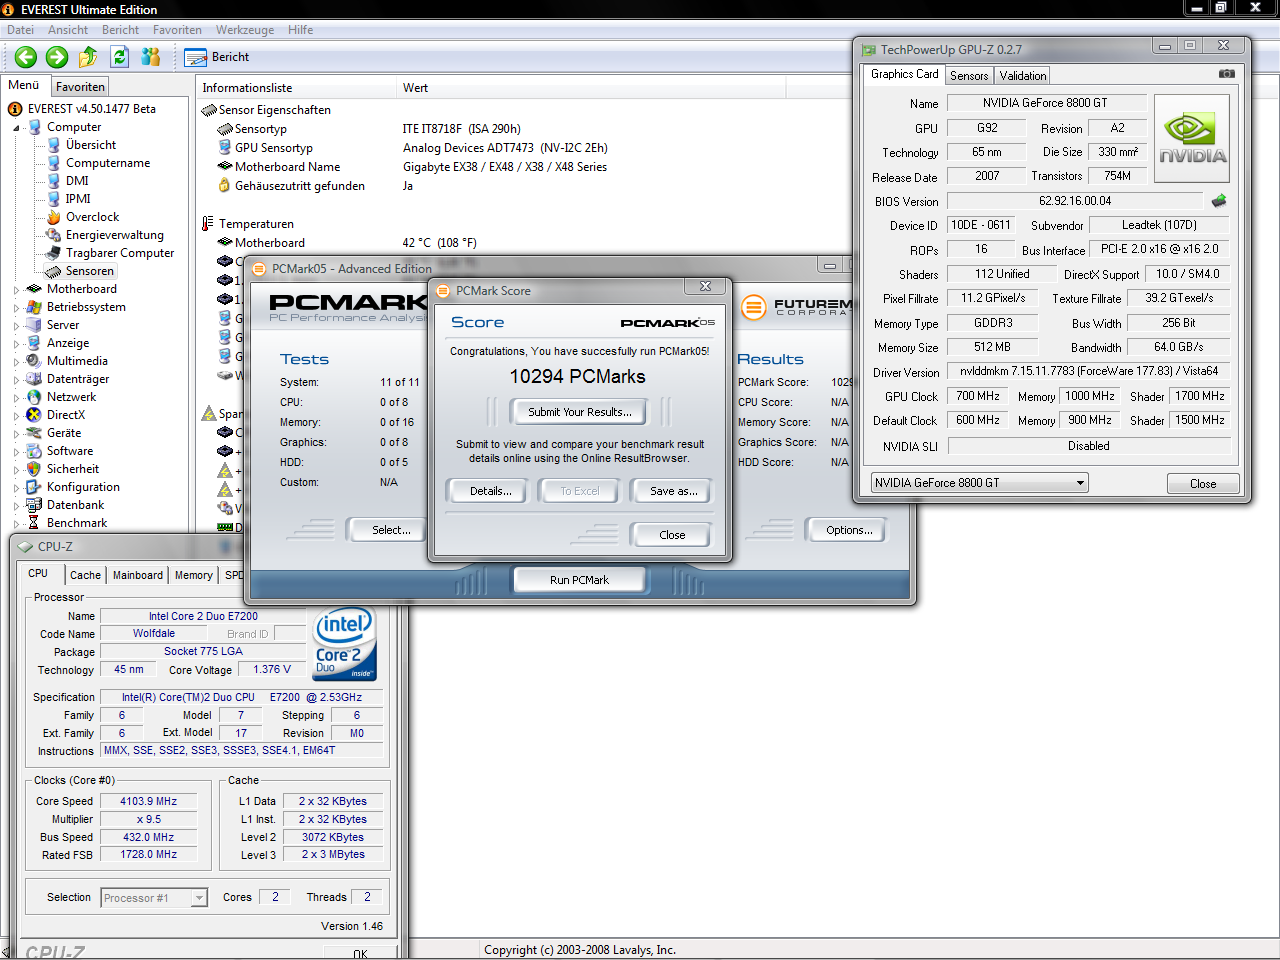Screen dimensions: 1280x960
Task: Switch to the Memory tab in CPU-Z
Action: (194, 575)
